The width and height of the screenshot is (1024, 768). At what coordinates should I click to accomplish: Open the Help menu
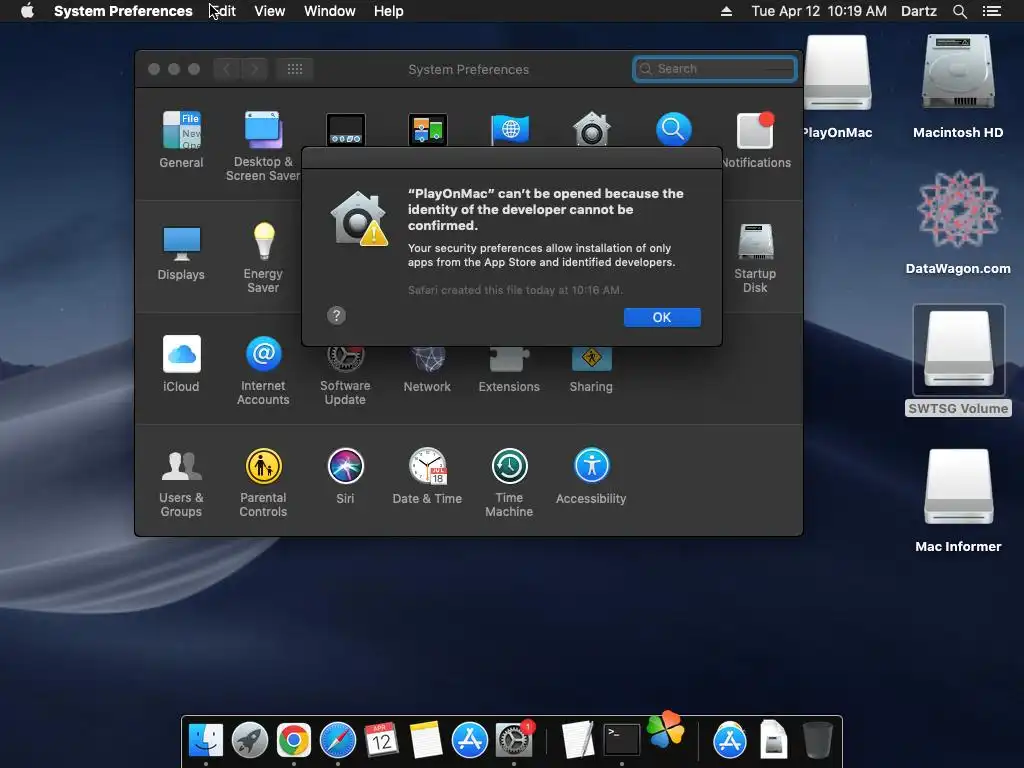389,11
